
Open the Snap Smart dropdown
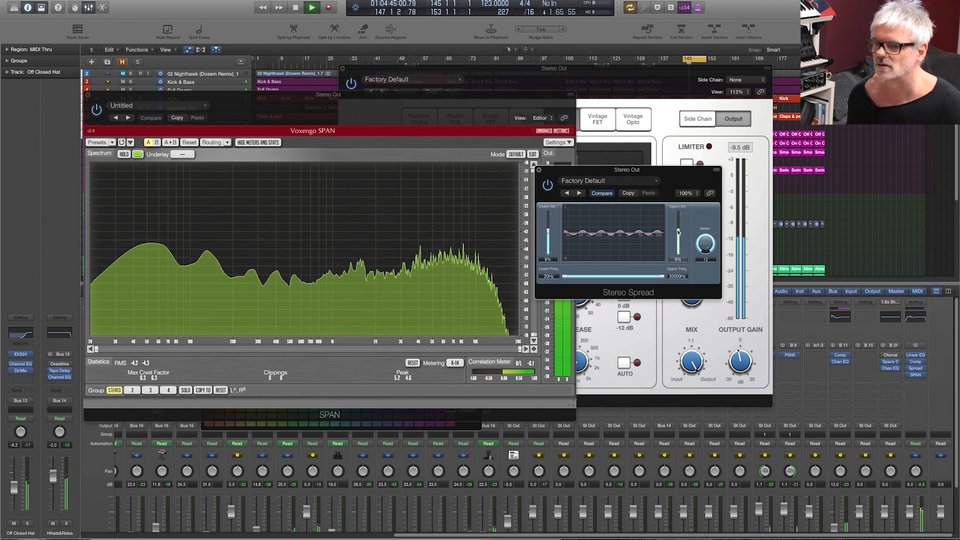point(774,50)
